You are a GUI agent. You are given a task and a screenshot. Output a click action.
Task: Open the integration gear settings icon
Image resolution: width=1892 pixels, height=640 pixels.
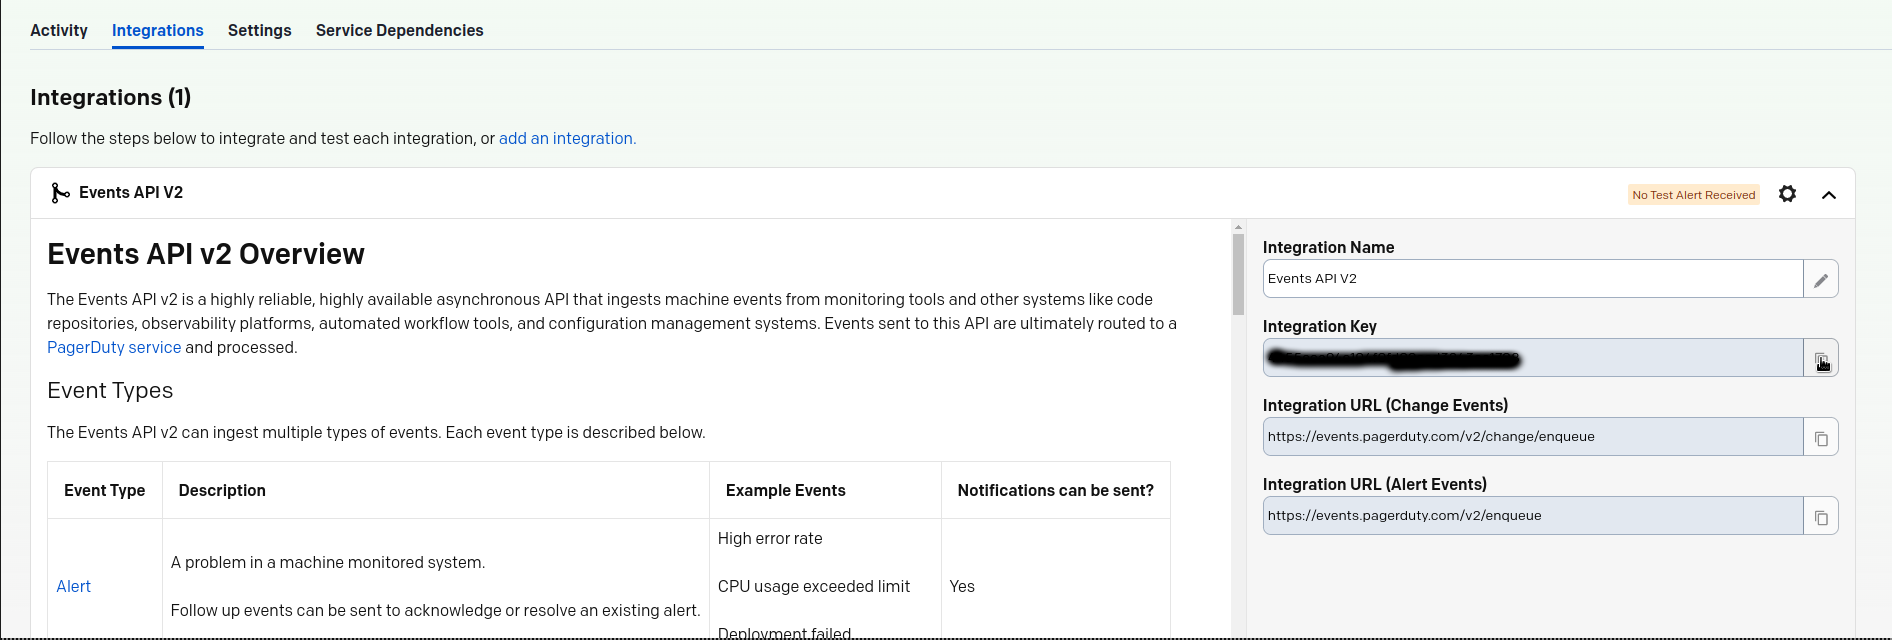pyautogui.click(x=1787, y=194)
